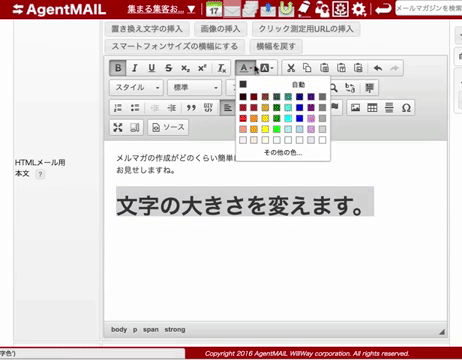Click the Paste clipboard icon
462x360 pixels.
tap(324, 68)
